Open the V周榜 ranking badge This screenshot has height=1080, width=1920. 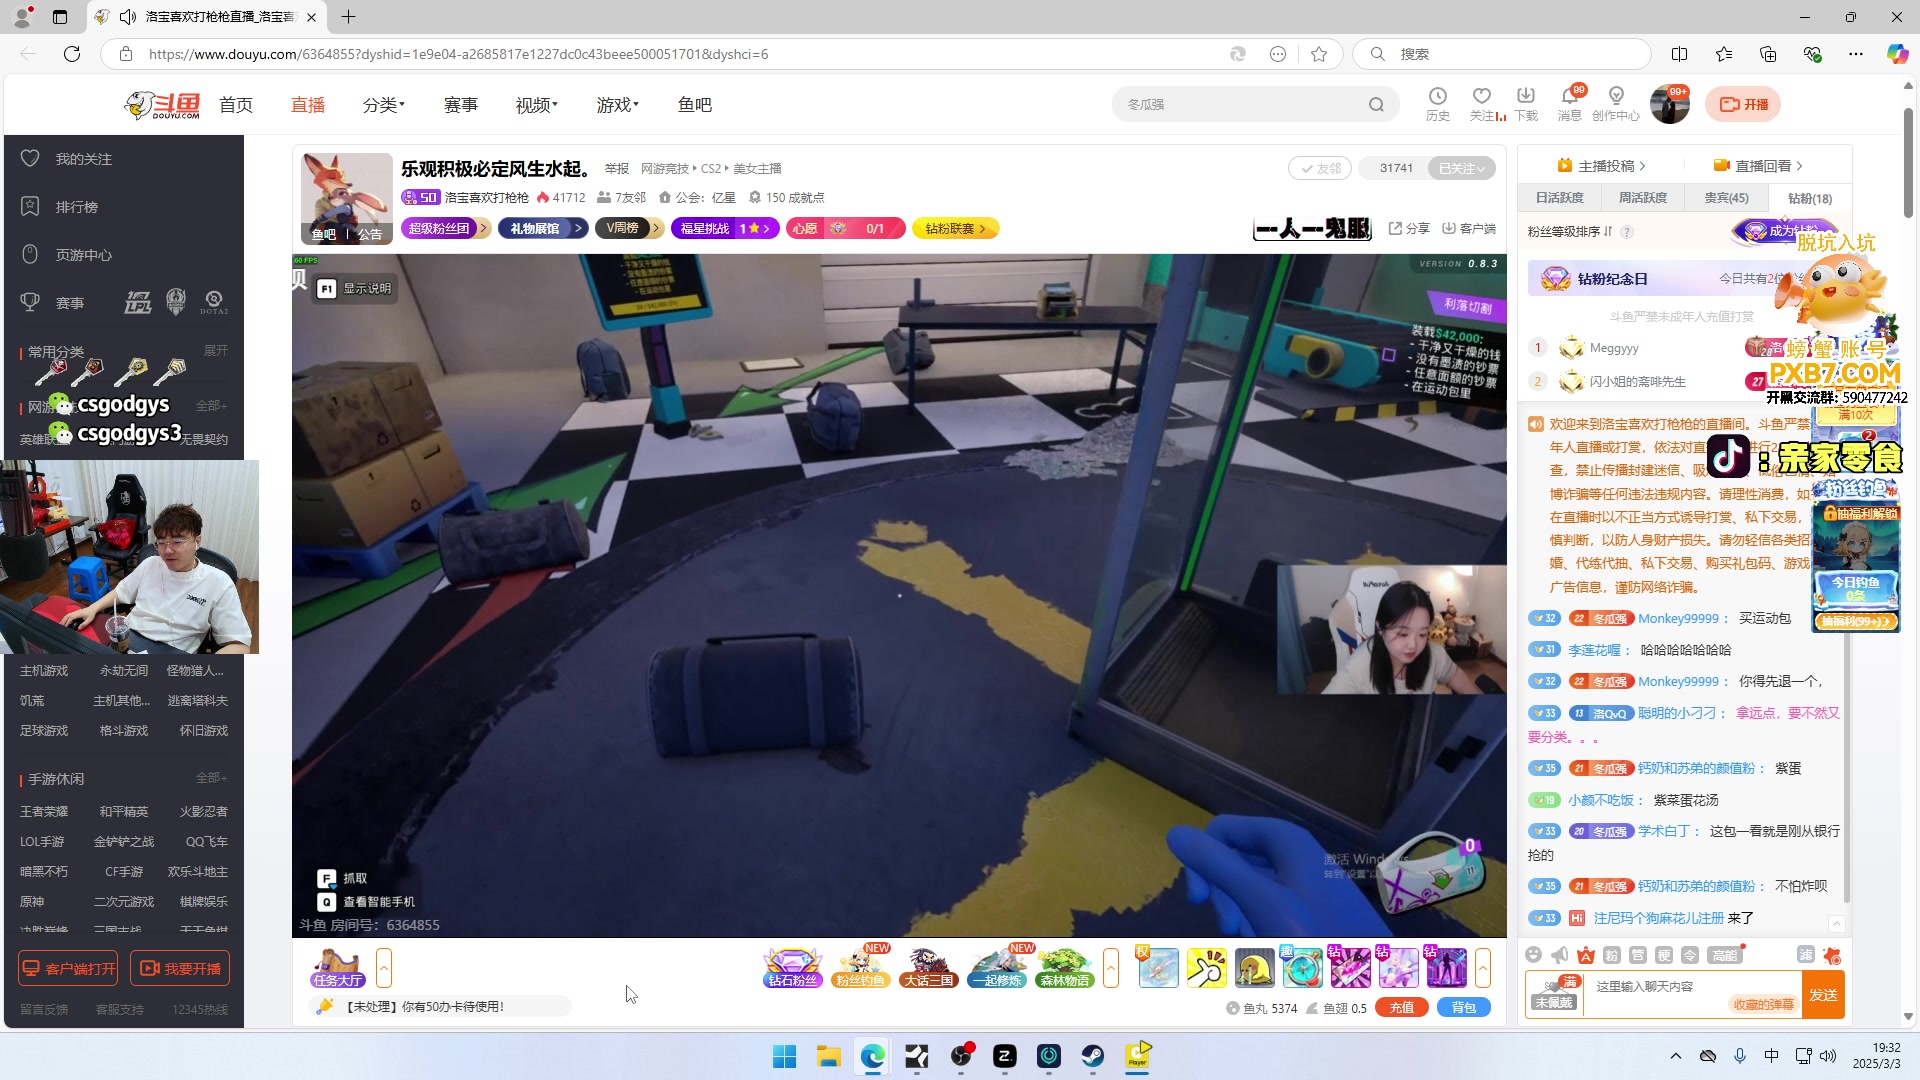pyautogui.click(x=630, y=229)
